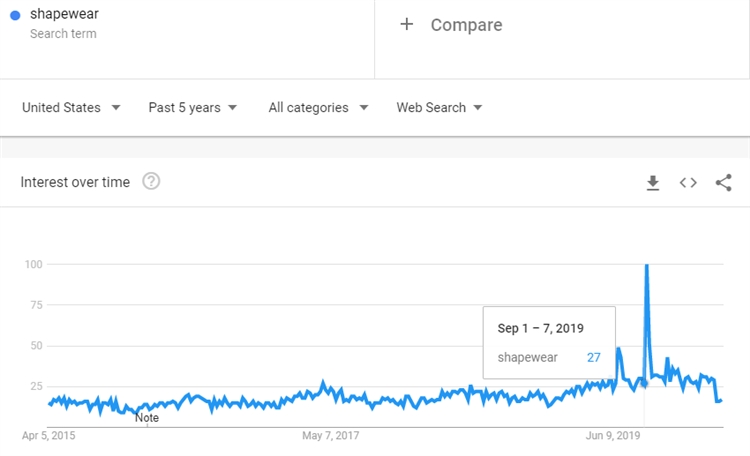Open the United States region dropdown
This screenshot has width=750, height=456.
(71, 107)
